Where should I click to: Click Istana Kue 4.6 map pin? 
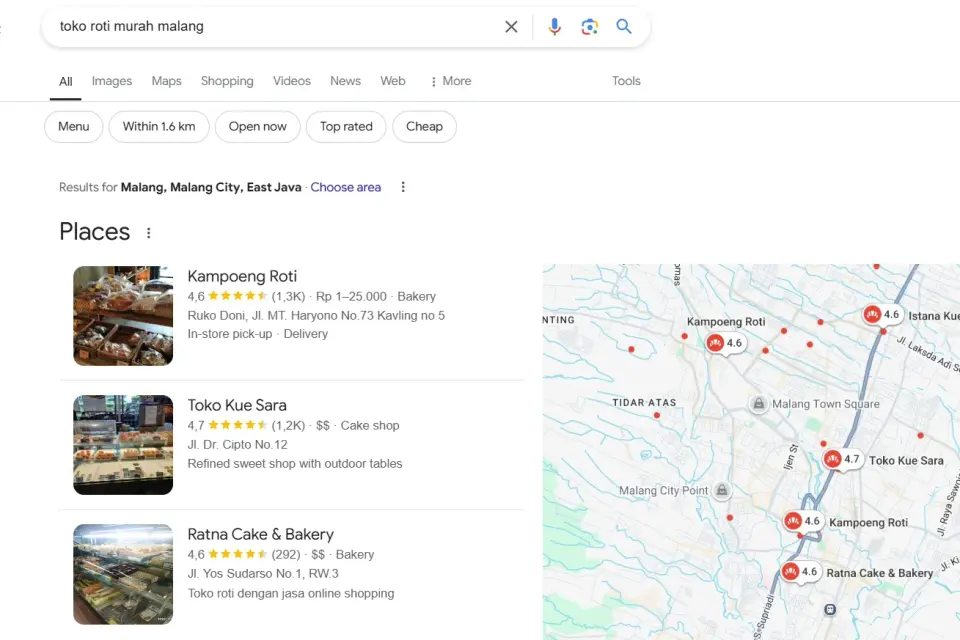pyautogui.click(x=882, y=315)
